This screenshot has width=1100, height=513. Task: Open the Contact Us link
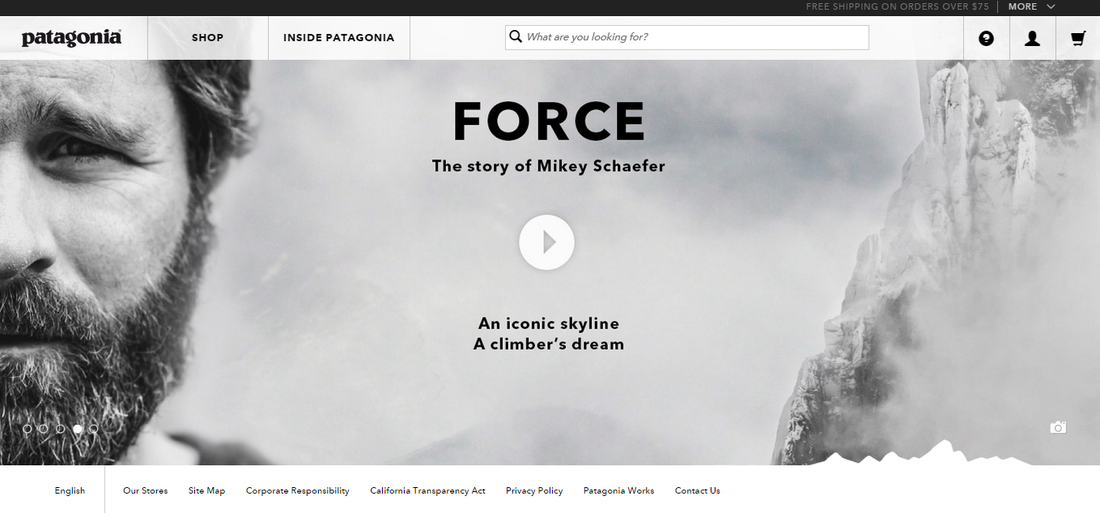point(697,491)
